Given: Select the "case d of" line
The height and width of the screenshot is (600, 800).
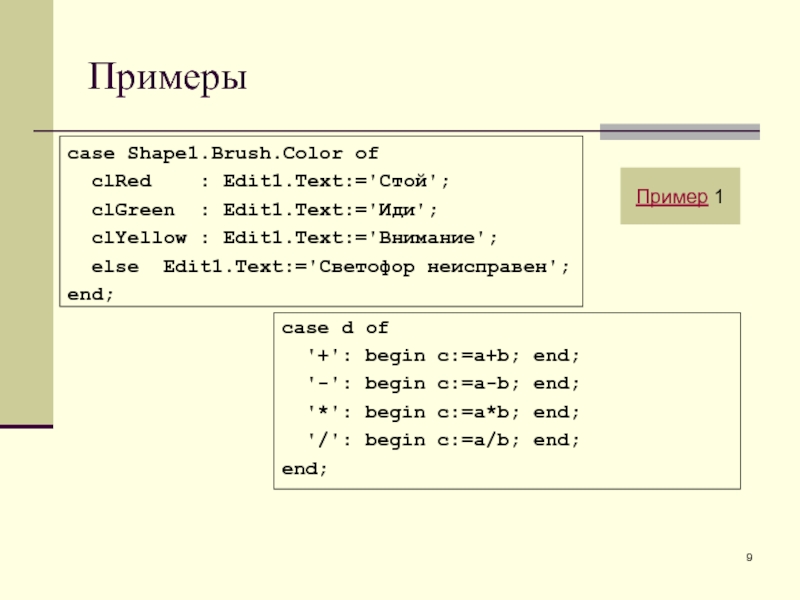Looking at the screenshot, I should (334, 328).
